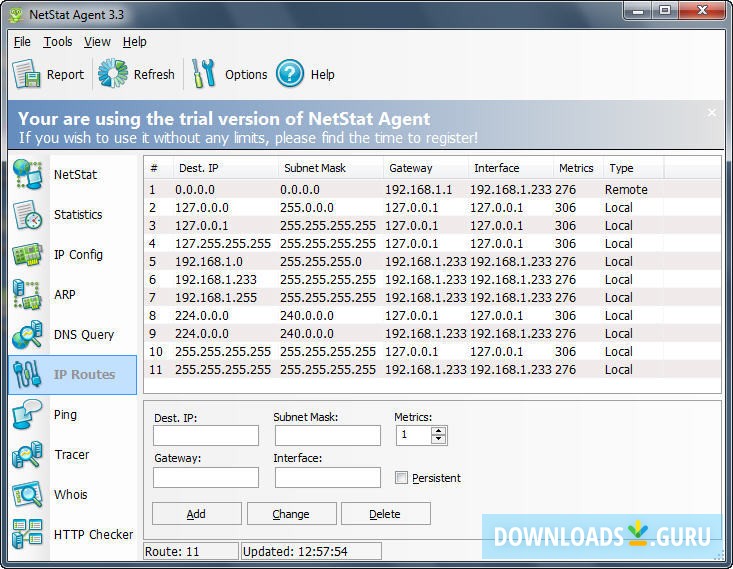Select the Tracer icon in sidebar
Viewport: 733px width, 569px height.
tap(28, 454)
